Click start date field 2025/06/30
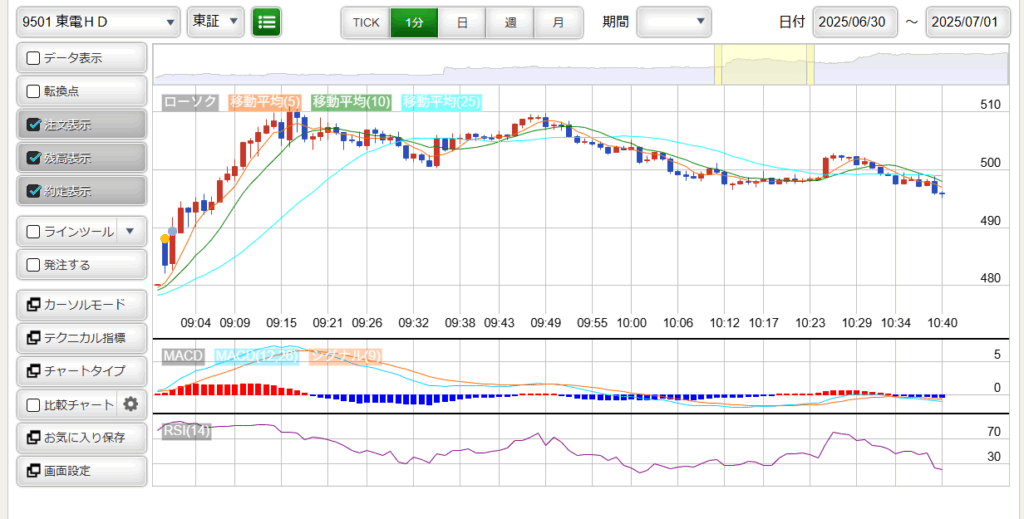 point(856,22)
